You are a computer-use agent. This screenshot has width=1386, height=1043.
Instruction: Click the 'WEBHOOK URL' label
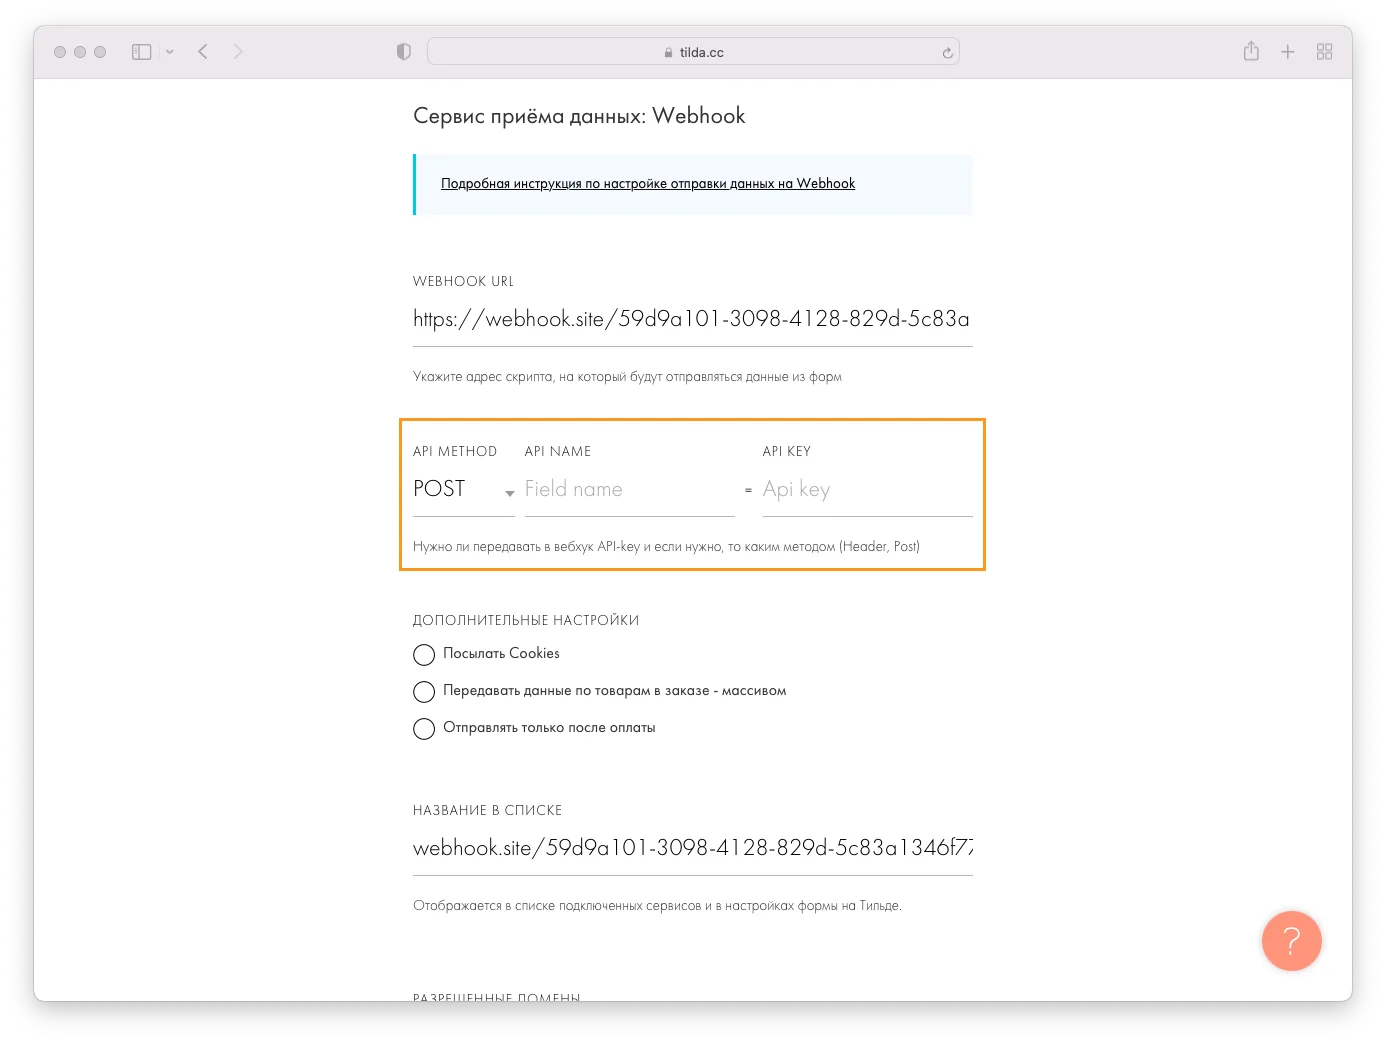[x=463, y=282]
